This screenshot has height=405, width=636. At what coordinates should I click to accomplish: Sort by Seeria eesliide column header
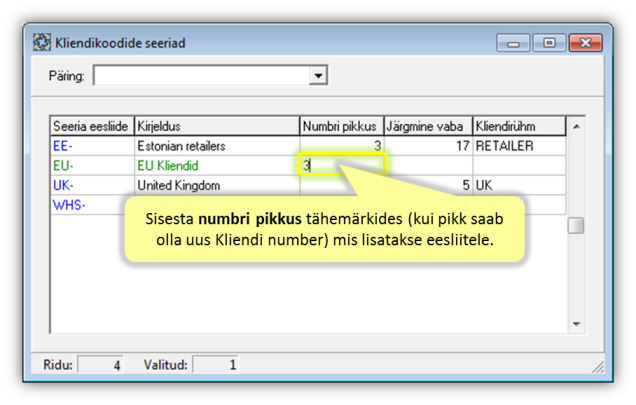[92, 126]
